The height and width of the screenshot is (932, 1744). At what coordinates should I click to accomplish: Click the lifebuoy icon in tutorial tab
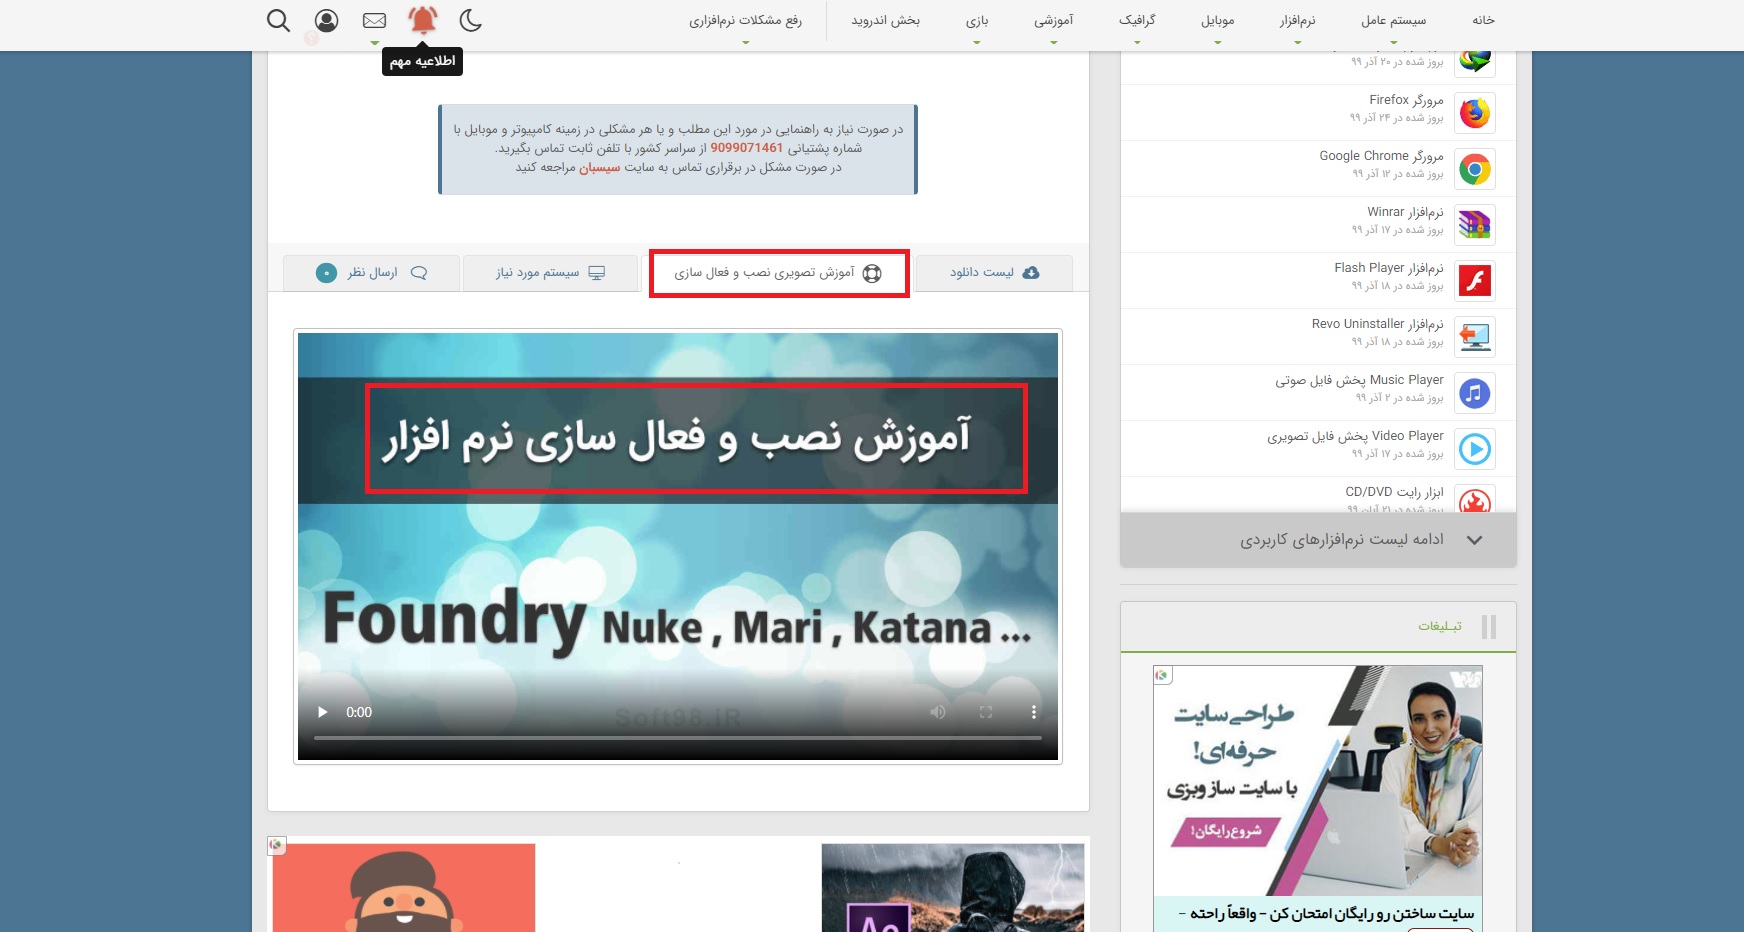coord(872,273)
